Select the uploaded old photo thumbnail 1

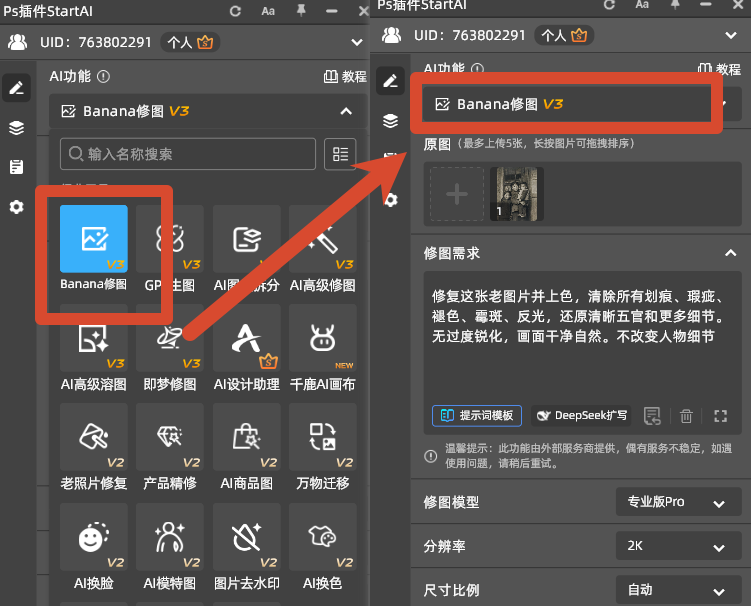[517, 194]
